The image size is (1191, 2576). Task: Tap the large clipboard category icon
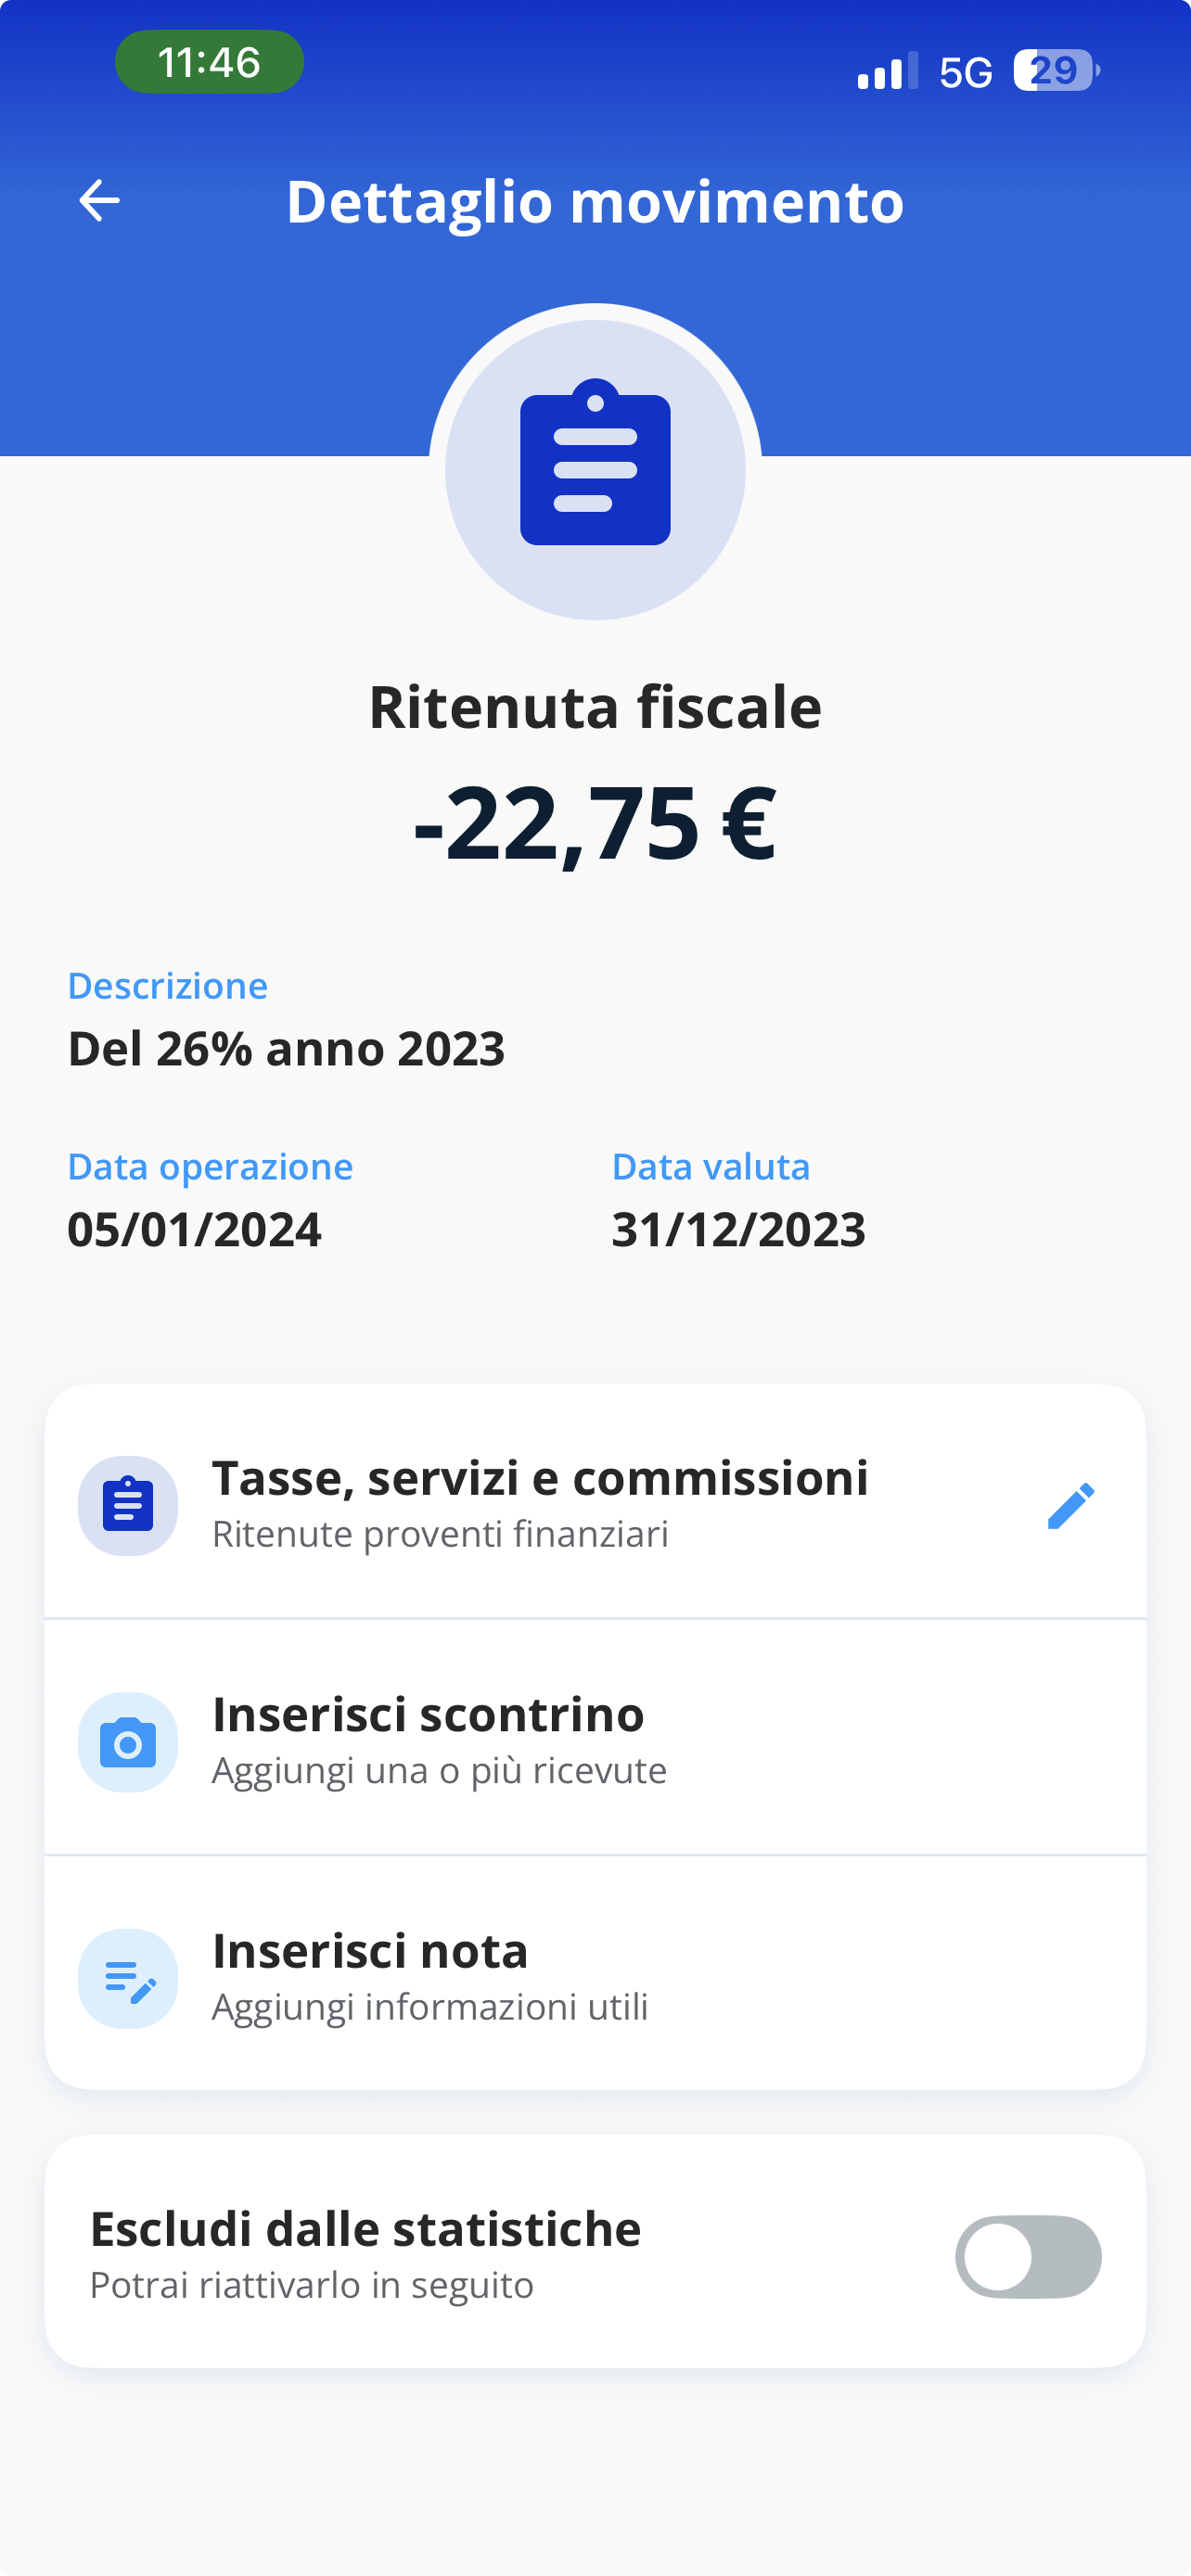tap(595, 462)
